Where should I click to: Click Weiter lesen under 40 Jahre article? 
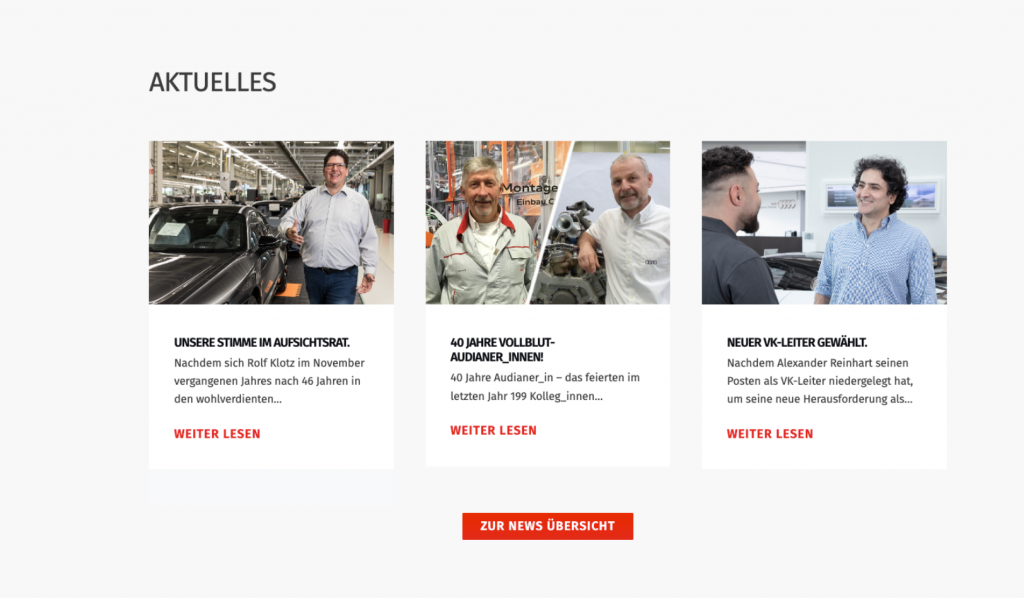pyautogui.click(x=493, y=430)
